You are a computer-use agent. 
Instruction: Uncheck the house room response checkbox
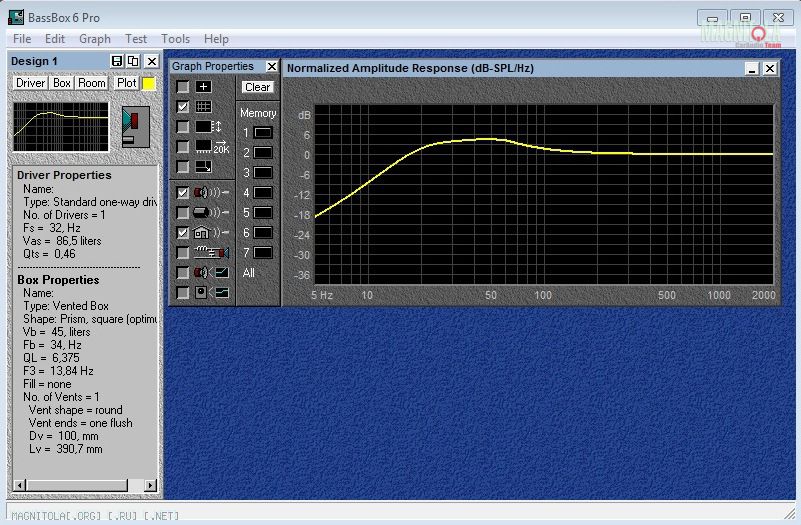click(x=182, y=233)
